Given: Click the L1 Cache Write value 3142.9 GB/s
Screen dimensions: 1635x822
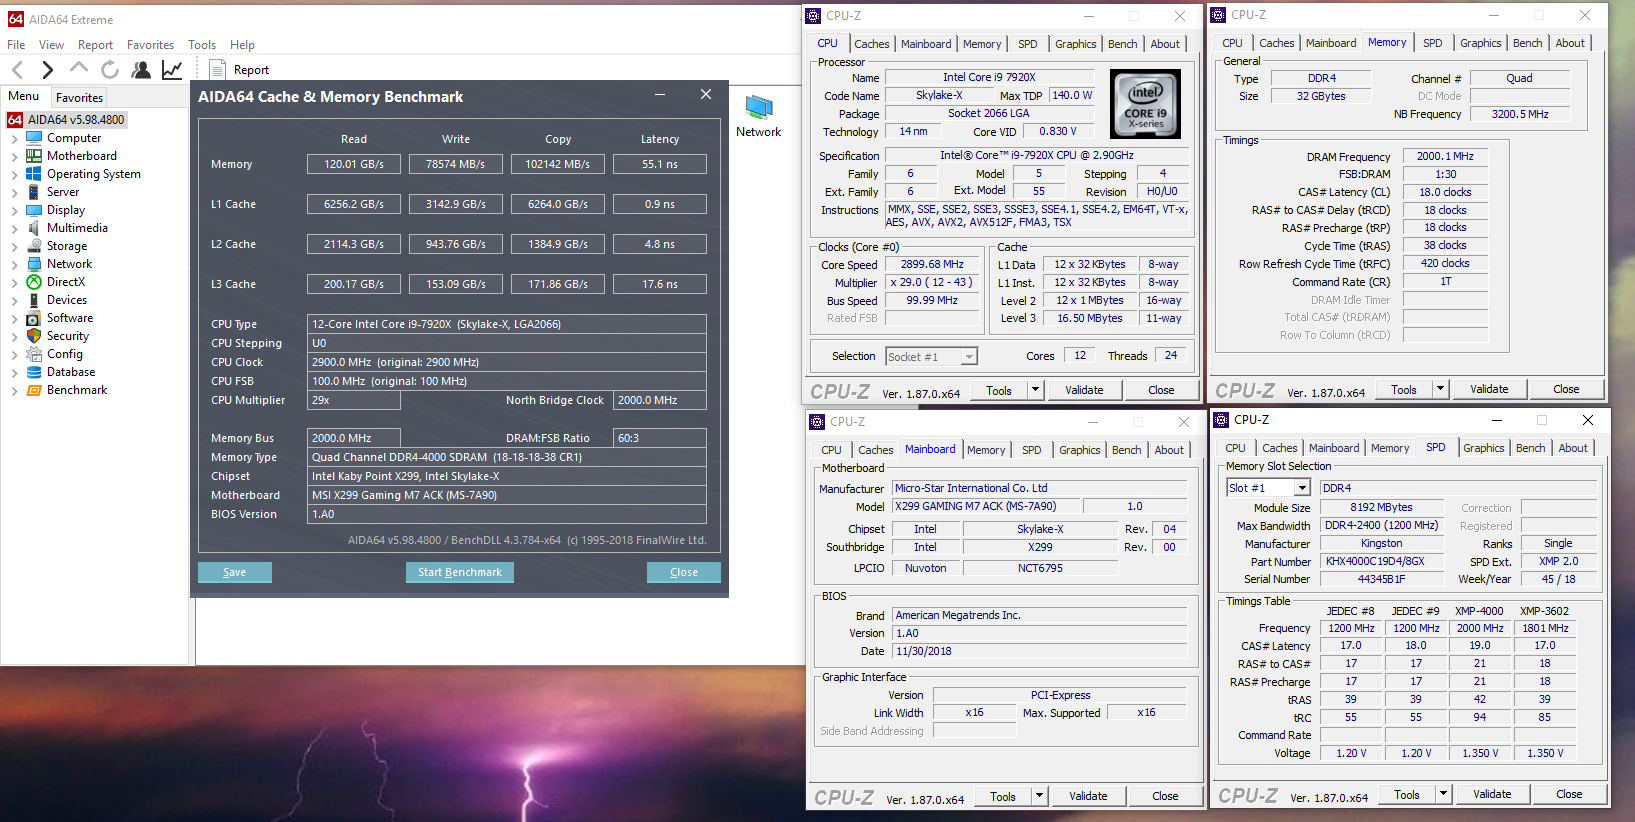Looking at the screenshot, I should (x=456, y=204).
